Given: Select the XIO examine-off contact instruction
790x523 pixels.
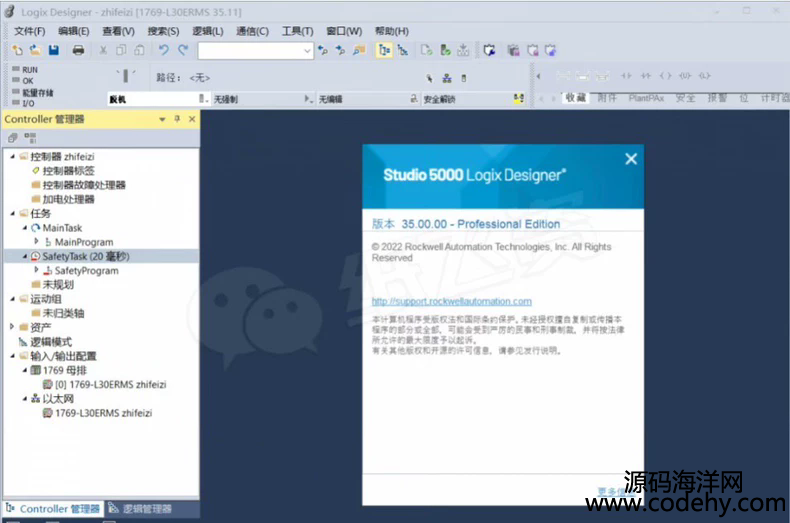Looking at the screenshot, I should pyautogui.click(x=646, y=76).
